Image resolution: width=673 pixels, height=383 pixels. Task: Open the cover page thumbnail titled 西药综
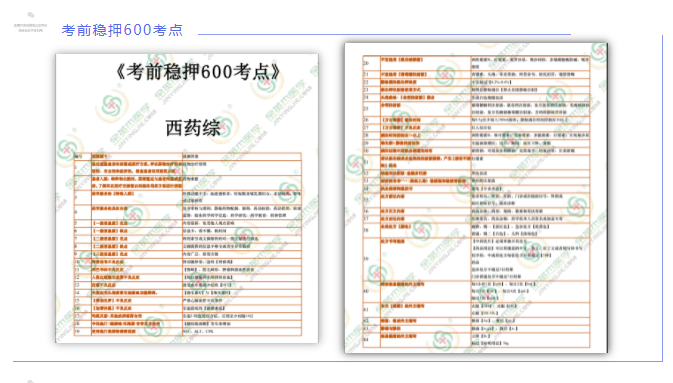[187, 198]
